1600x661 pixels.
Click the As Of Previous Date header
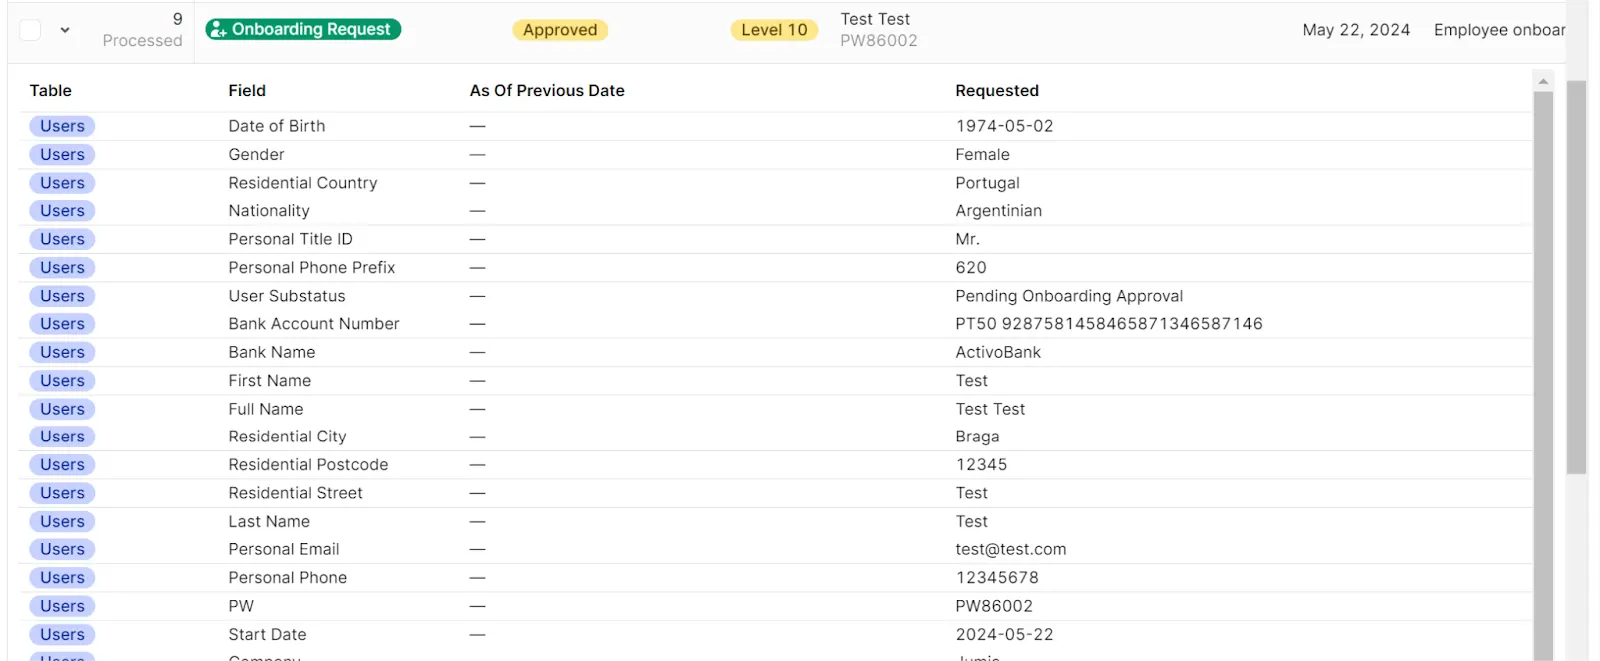click(x=547, y=91)
